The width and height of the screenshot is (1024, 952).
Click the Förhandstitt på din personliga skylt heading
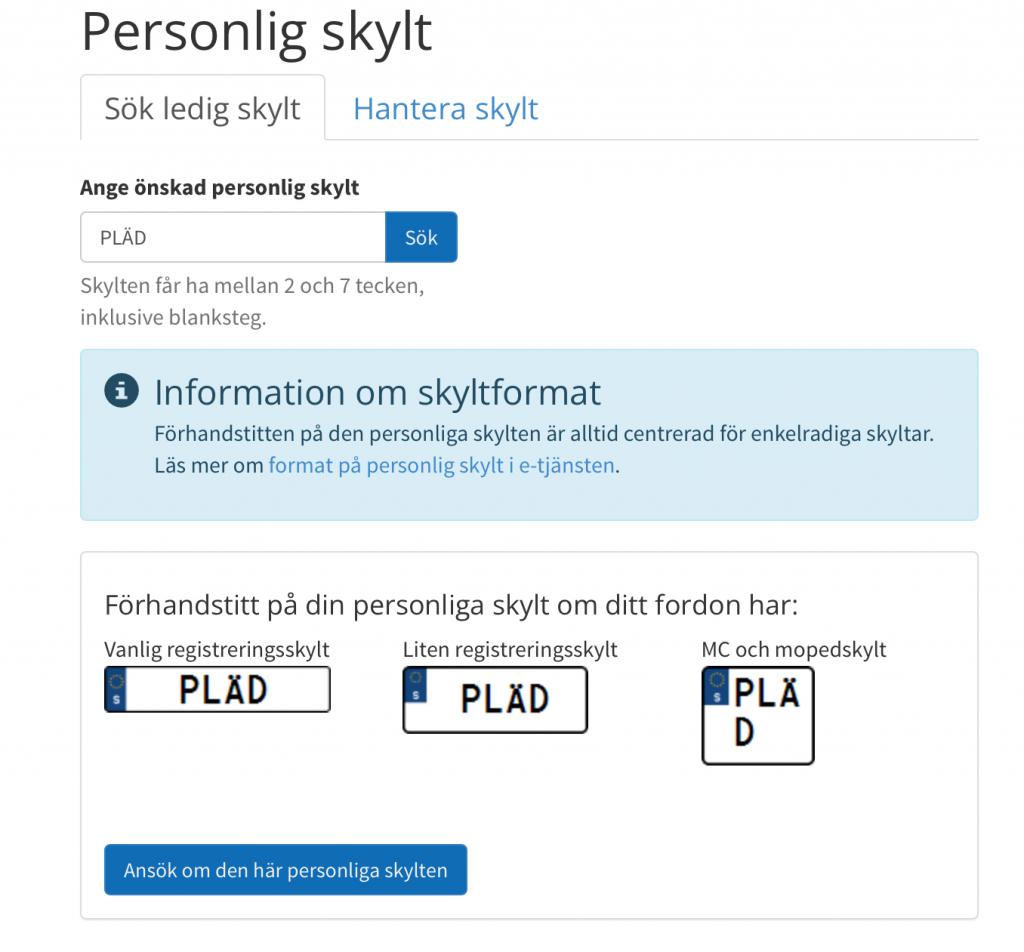[451, 605]
